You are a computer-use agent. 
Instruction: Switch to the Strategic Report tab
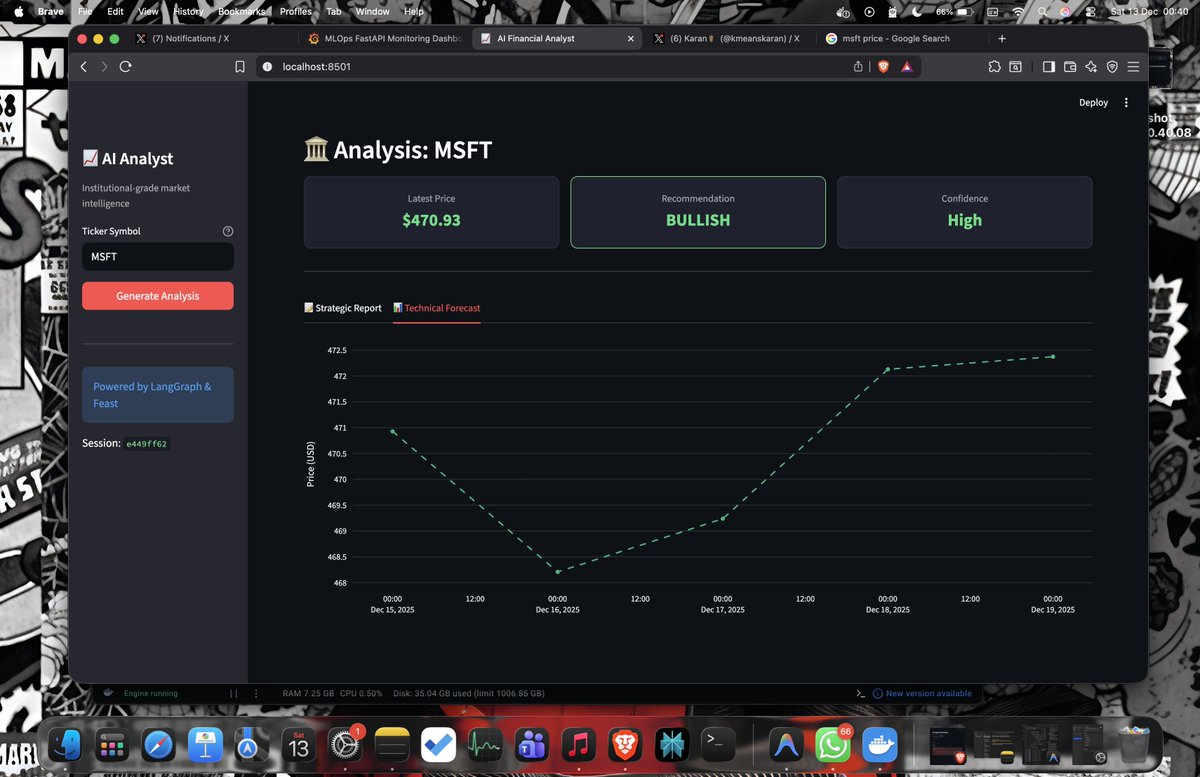pyautogui.click(x=343, y=308)
